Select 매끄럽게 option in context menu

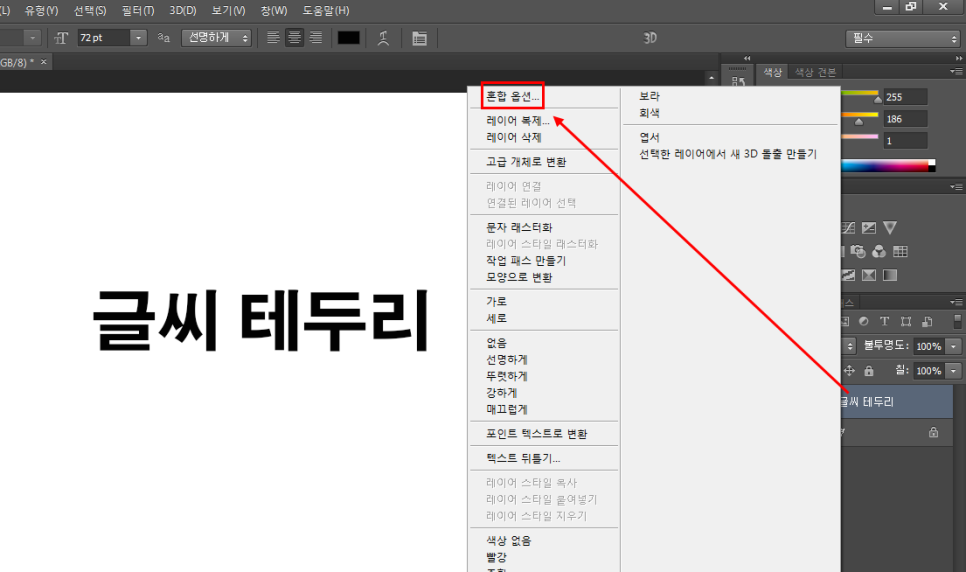click(507, 409)
